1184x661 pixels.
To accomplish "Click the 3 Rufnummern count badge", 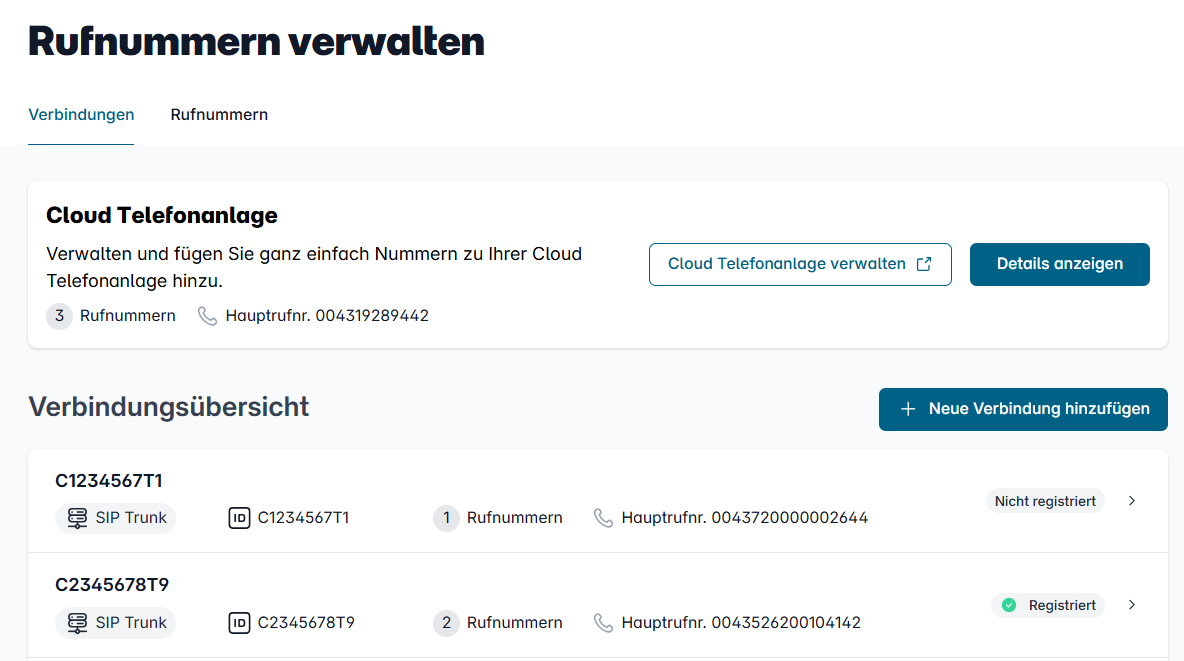I will [60, 316].
